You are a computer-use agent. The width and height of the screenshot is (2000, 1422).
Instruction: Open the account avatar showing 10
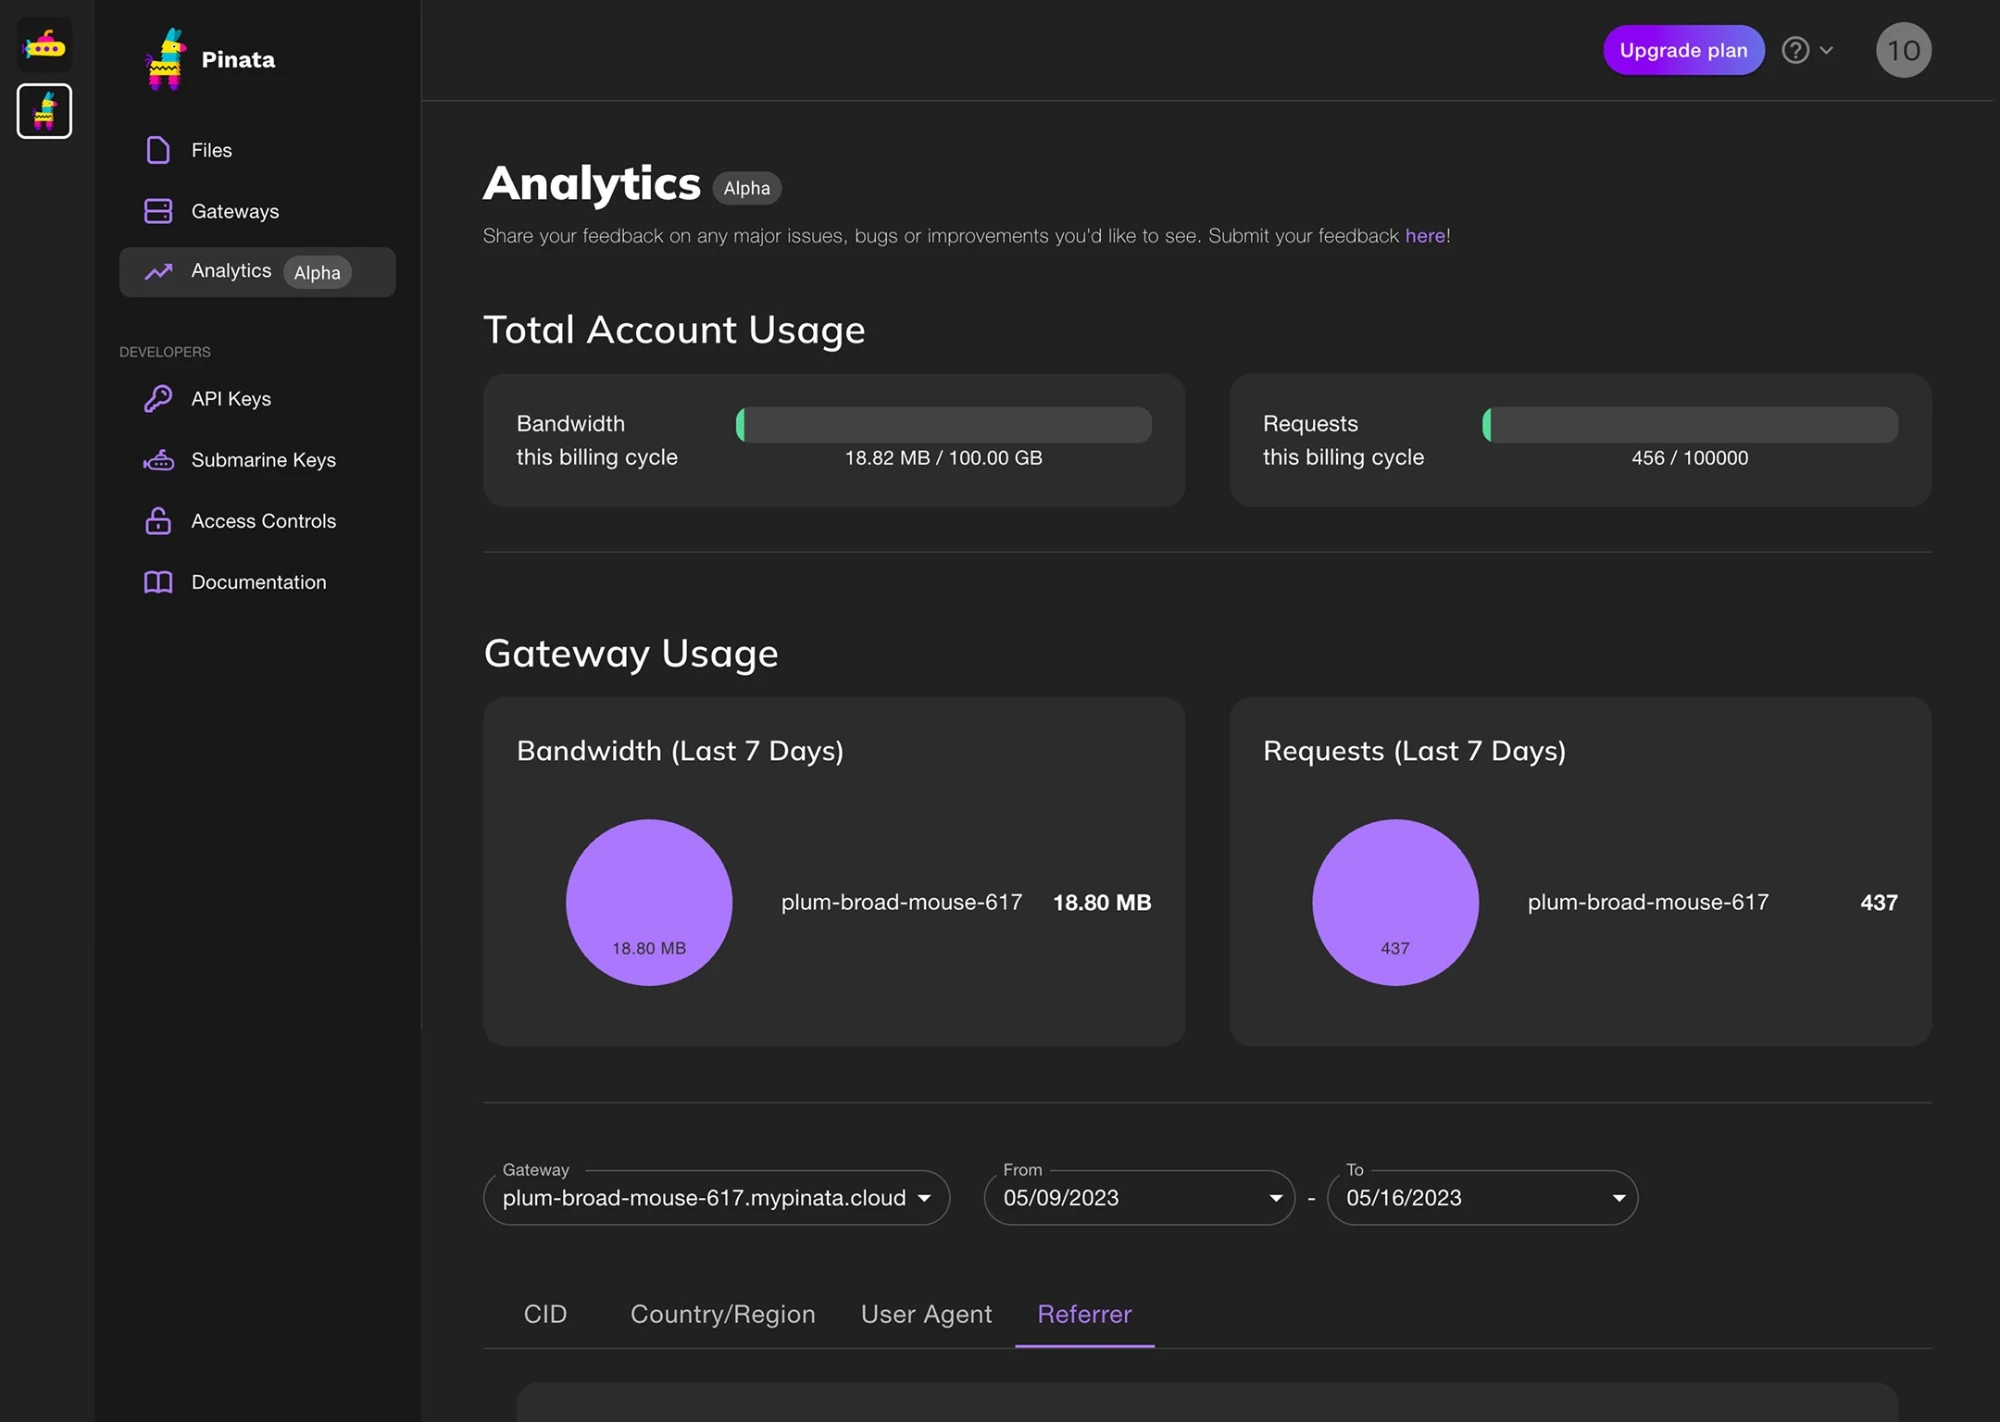1903,50
